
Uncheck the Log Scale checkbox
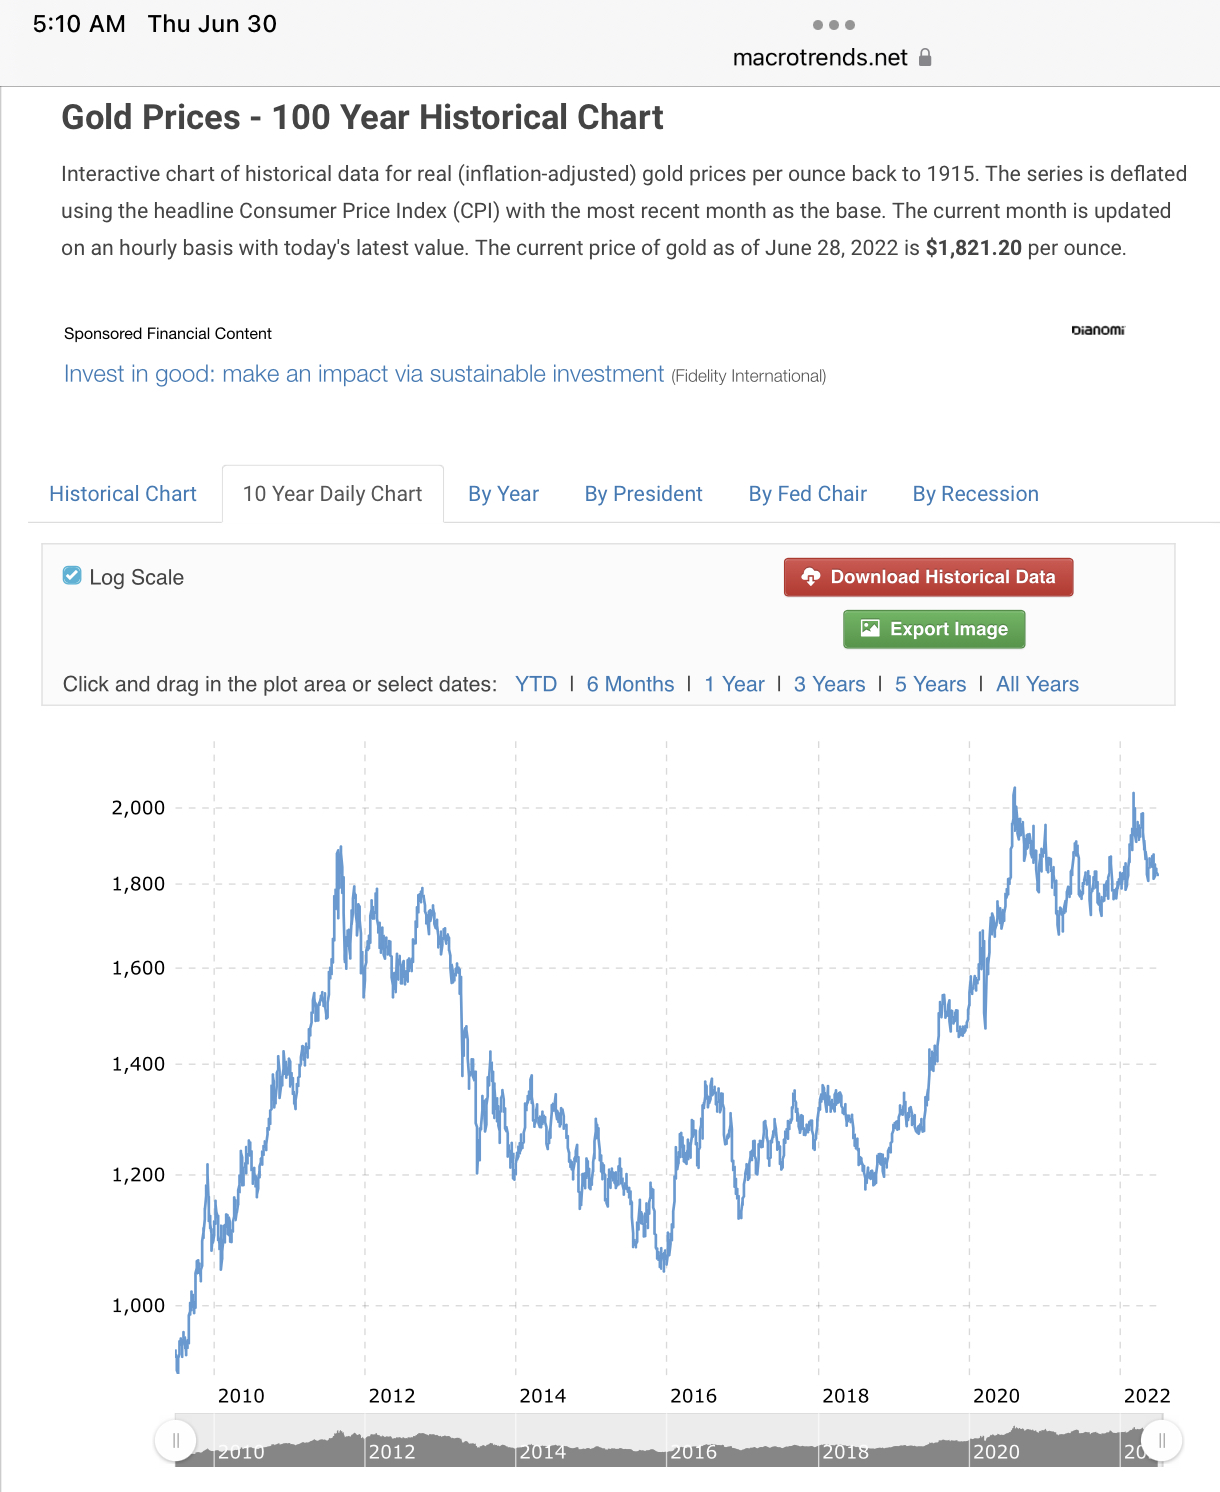click(x=72, y=576)
